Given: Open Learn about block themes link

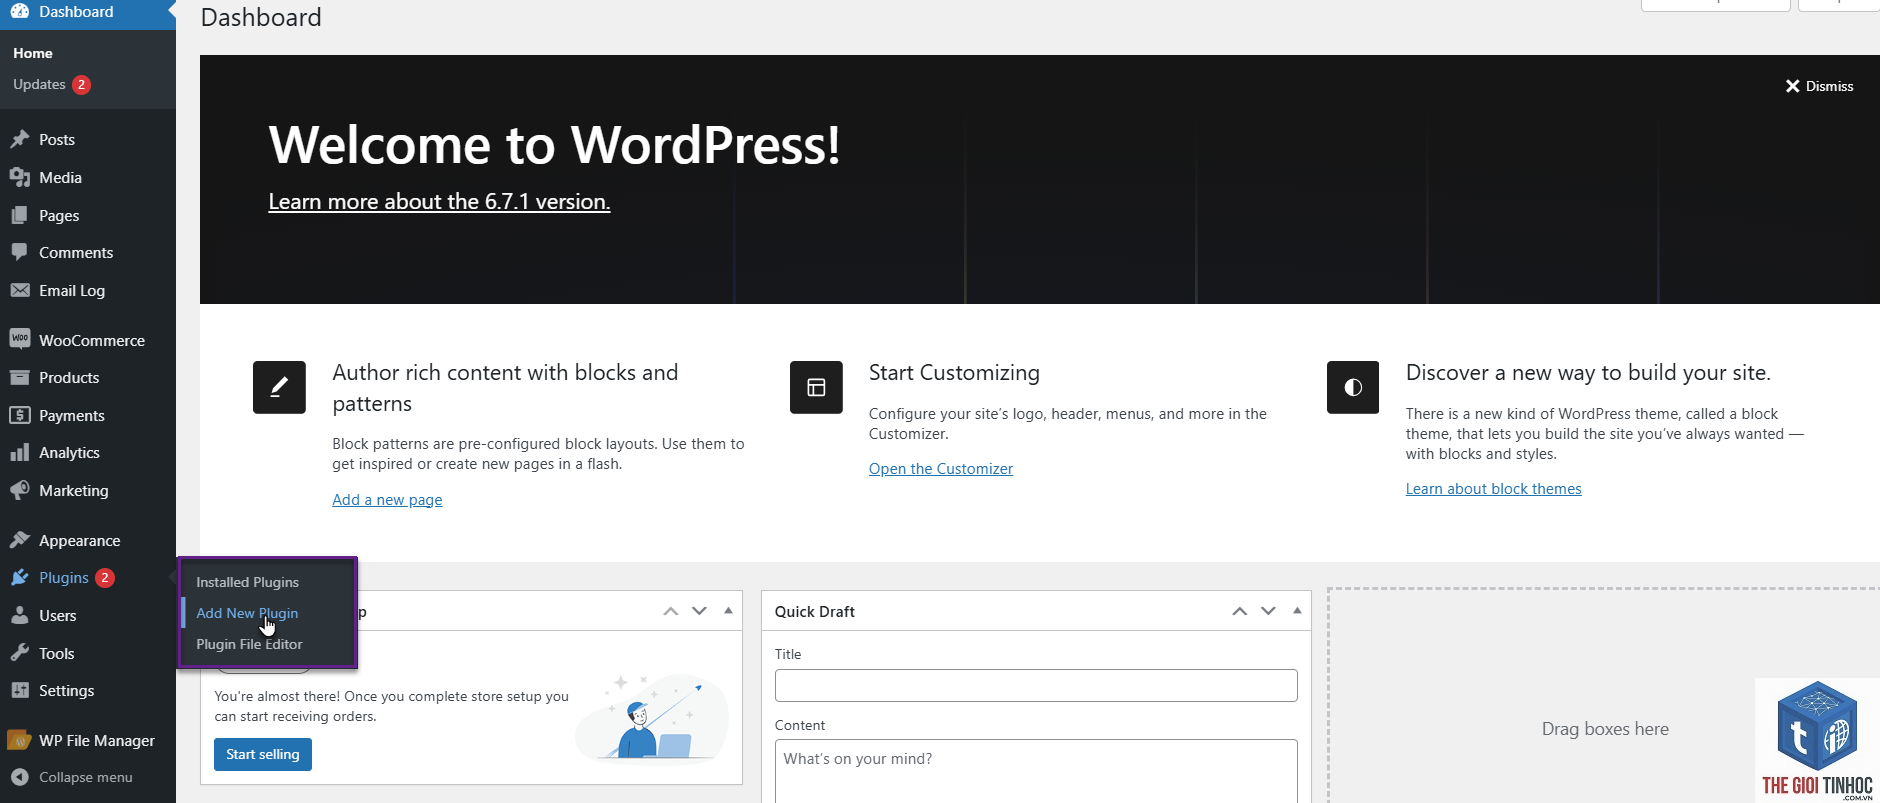Looking at the screenshot, I should coord(1493,489).
